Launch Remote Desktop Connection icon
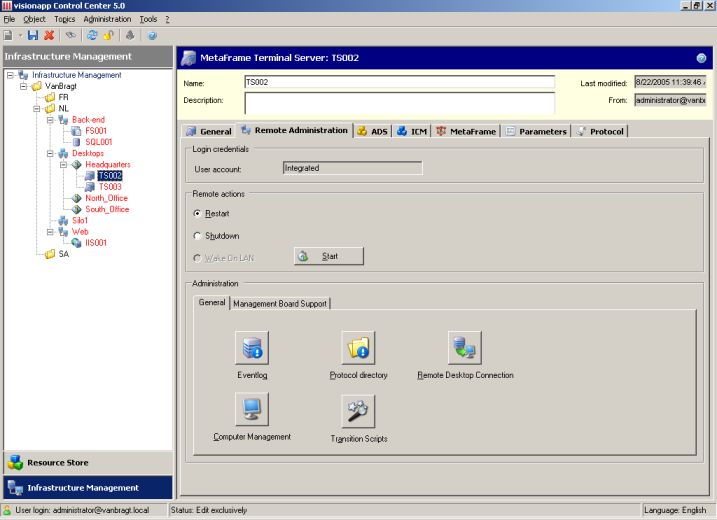This screenshot has height=520, width=717. [x=465, y=348]
